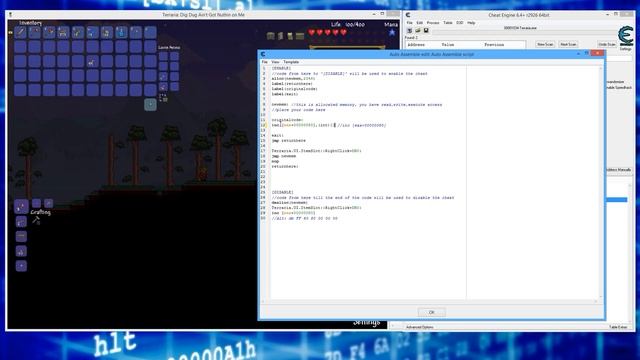Open the Cheat Engine D3D menu
This screenshot has width=640, height=360.
point(460,23)
